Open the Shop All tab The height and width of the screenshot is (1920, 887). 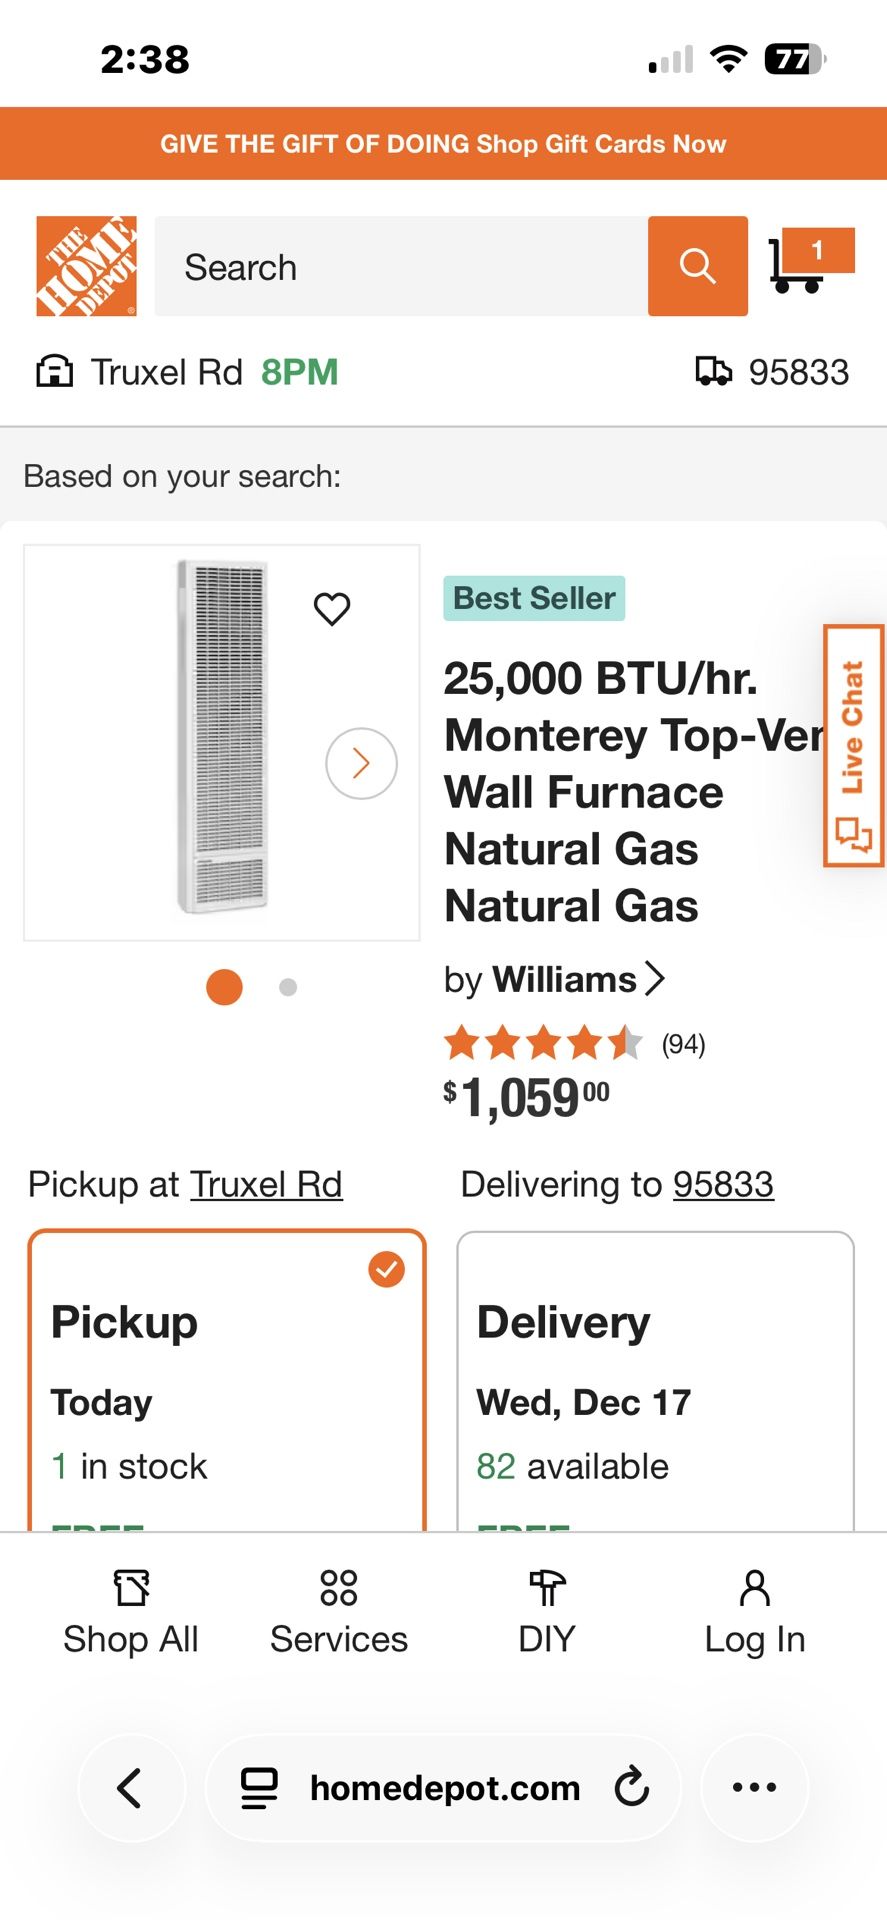point(131,1612)
